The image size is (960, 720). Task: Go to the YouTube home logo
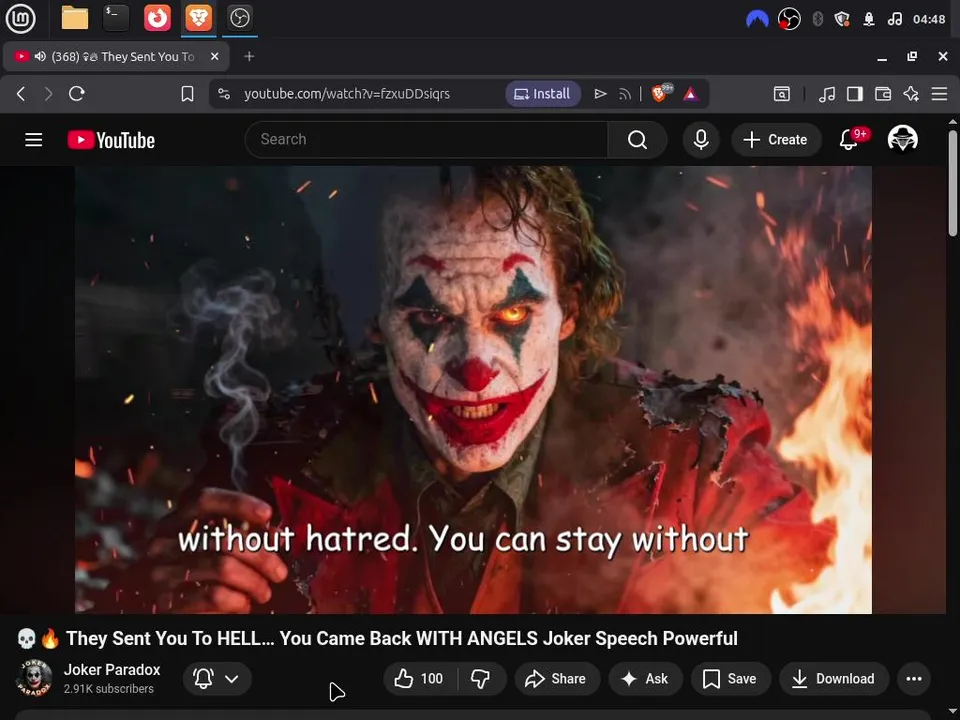[x=111, y=140]
